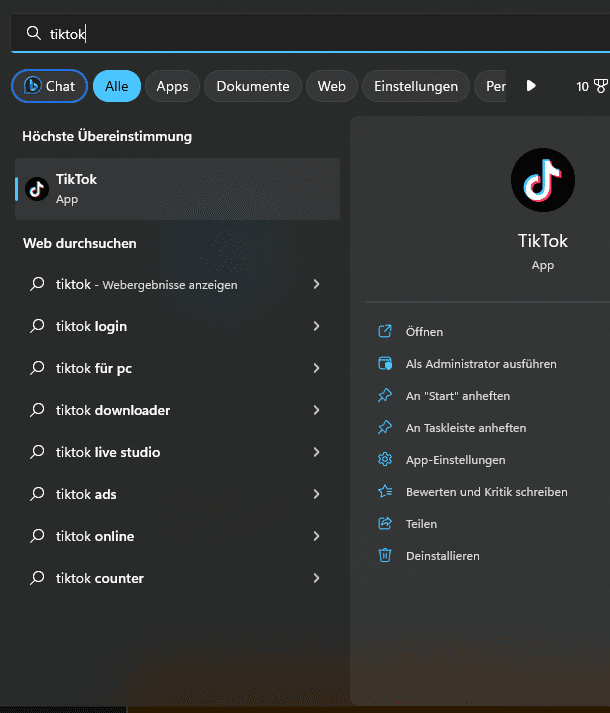Click the large TikTok logo in the details pane
The width and height of the screenshot is (610, 713).
(543, 180)
